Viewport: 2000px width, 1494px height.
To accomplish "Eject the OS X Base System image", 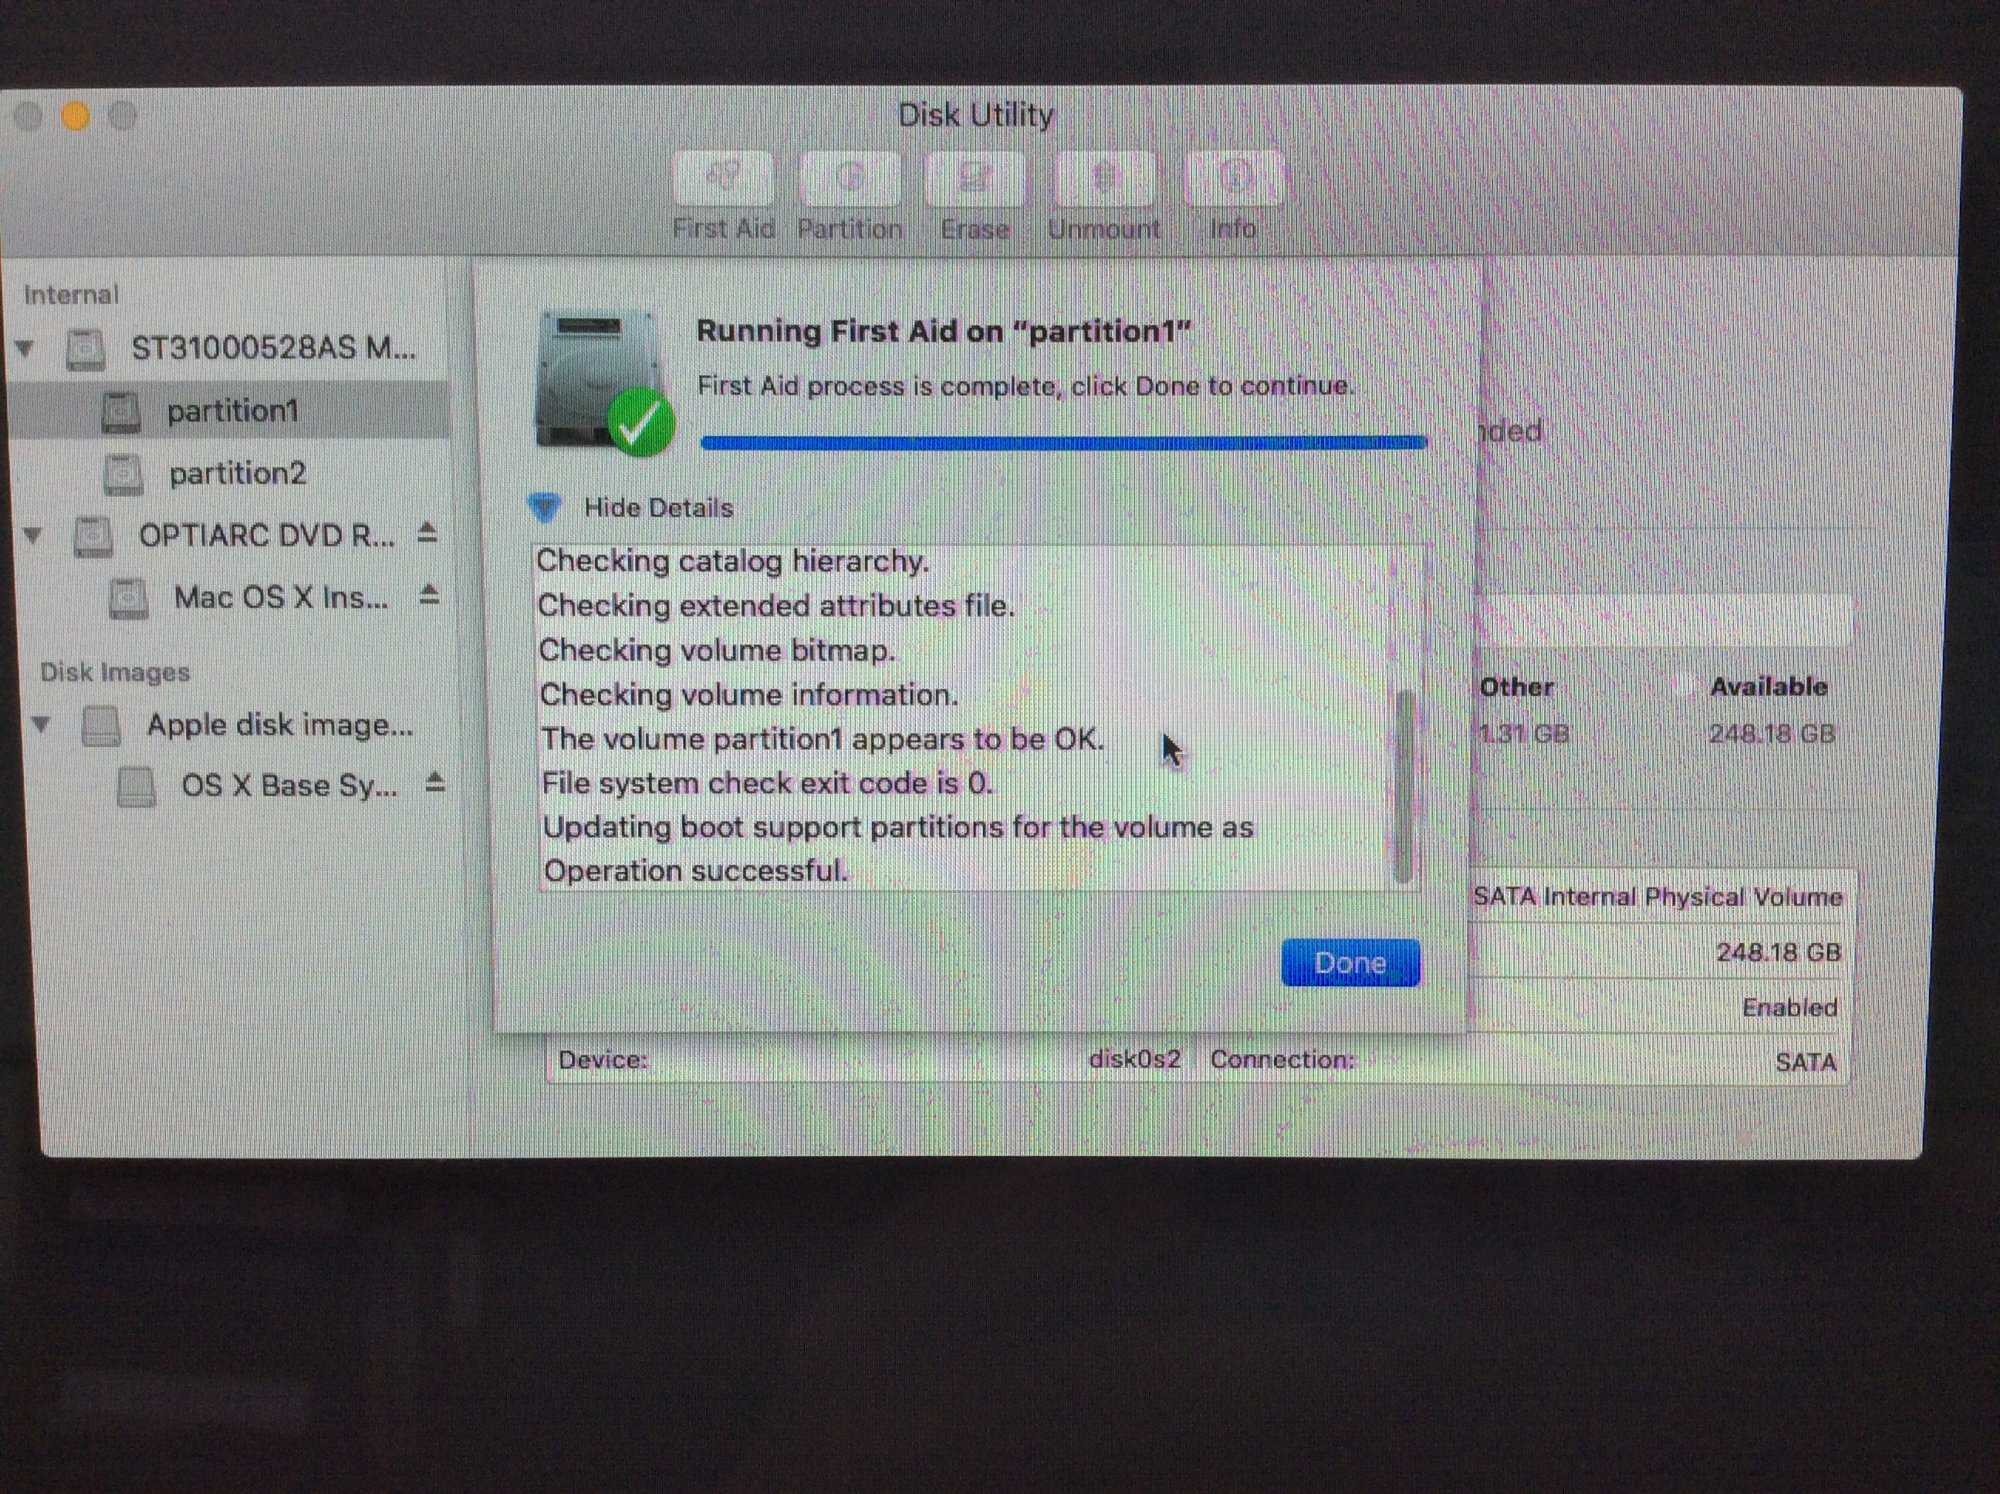I will (x=435, y=783).
